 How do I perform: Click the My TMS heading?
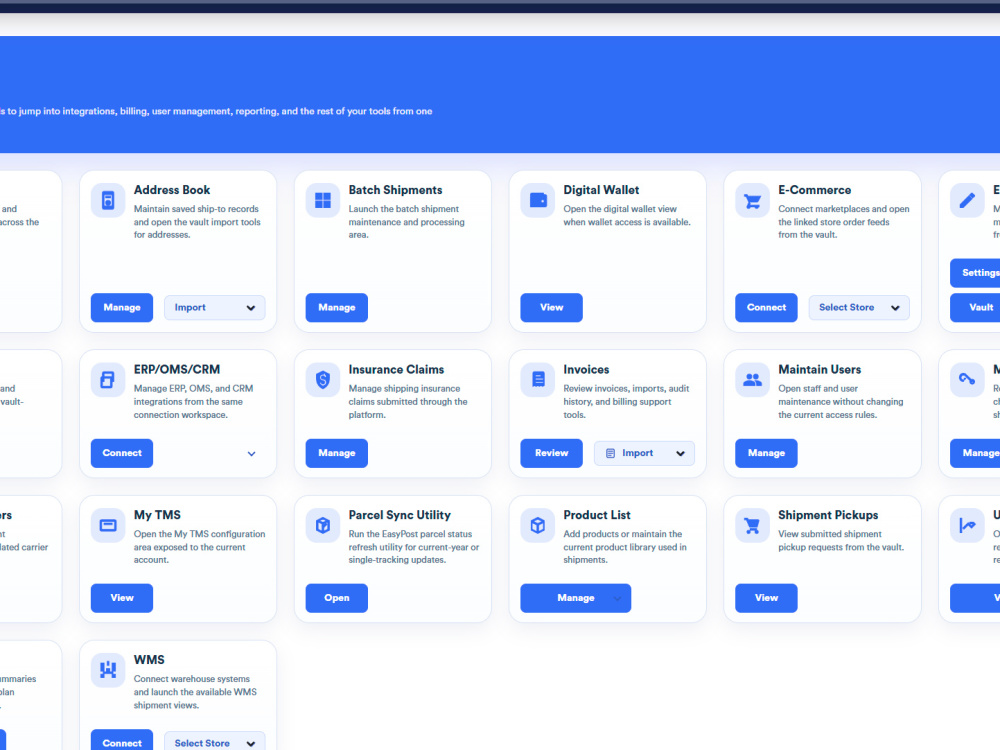point(157,515)
